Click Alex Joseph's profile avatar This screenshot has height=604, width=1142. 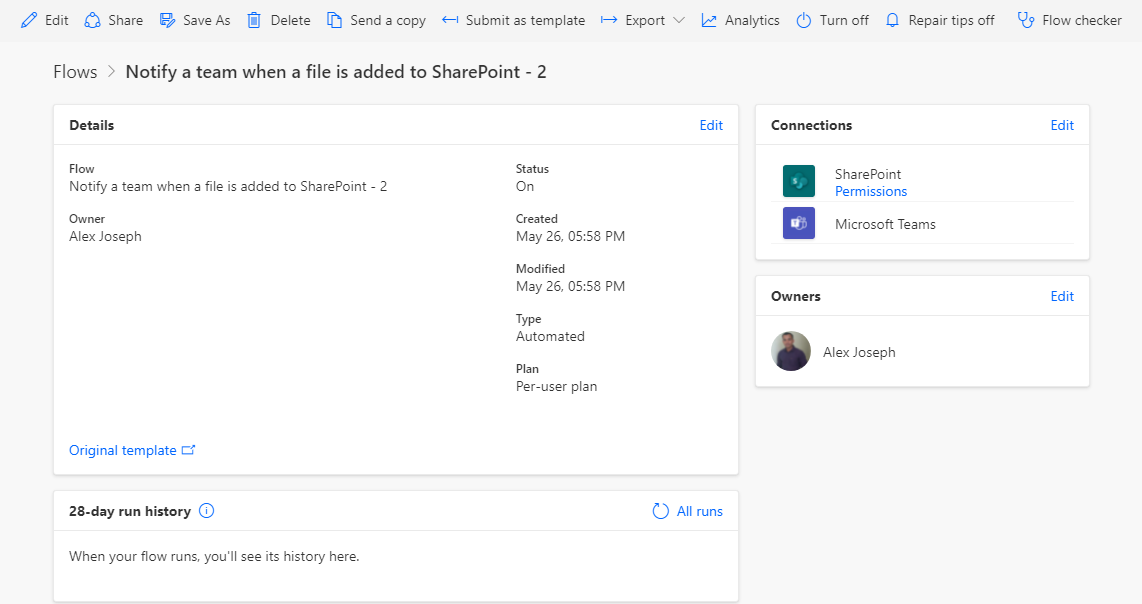(x=791, y=352)
